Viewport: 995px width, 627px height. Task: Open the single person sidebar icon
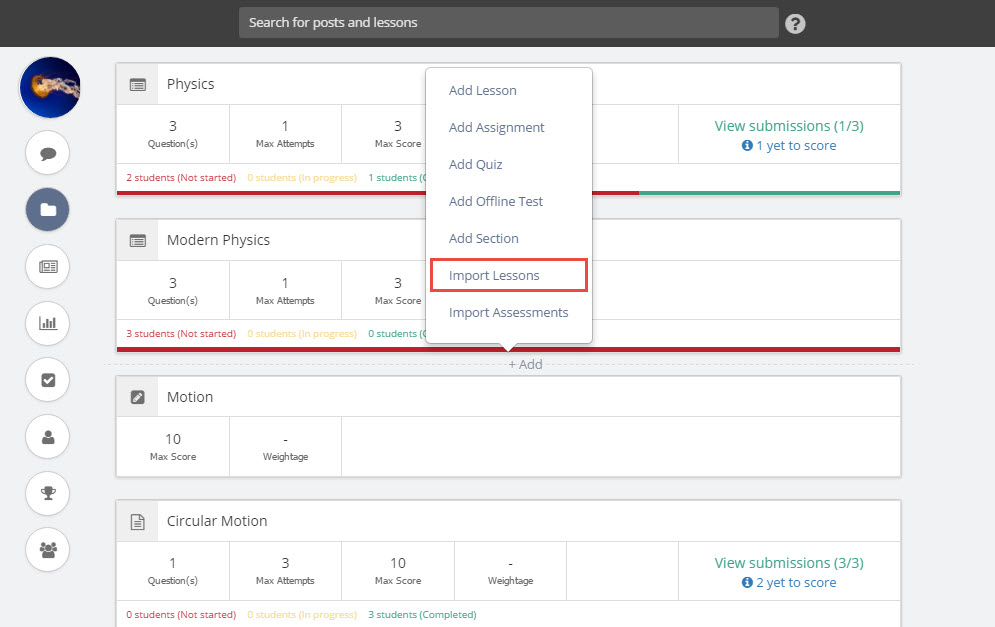[48, 437]
